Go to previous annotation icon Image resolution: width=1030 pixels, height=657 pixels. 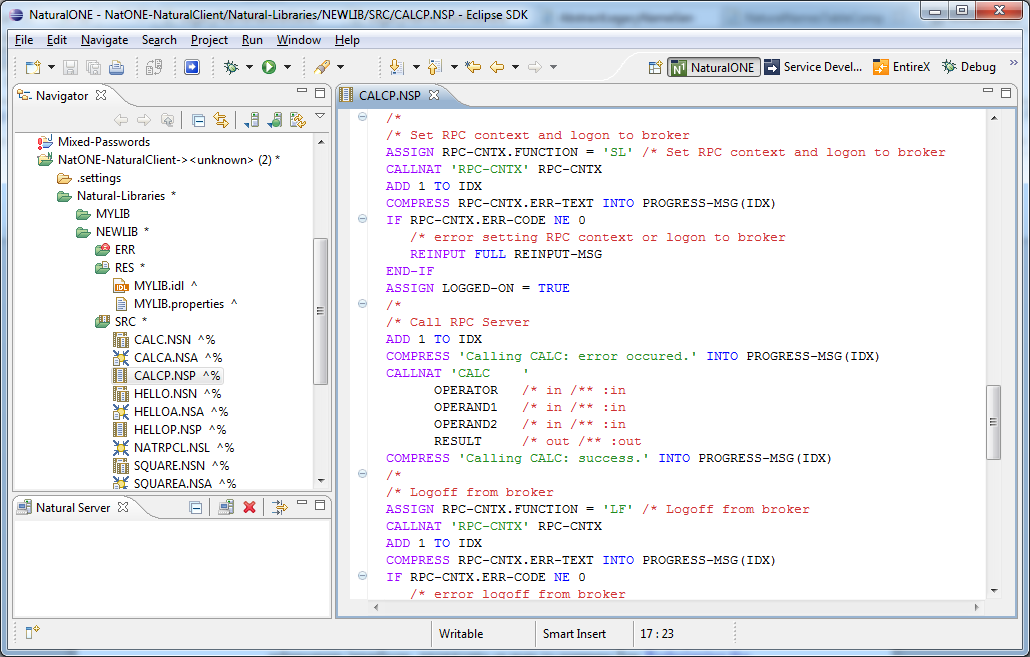434,67
